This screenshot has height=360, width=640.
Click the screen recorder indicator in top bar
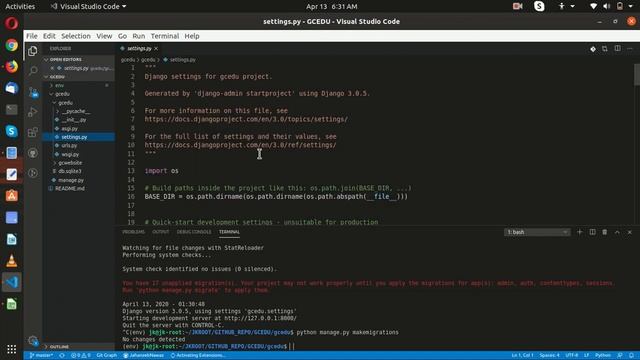click(518, 6)
